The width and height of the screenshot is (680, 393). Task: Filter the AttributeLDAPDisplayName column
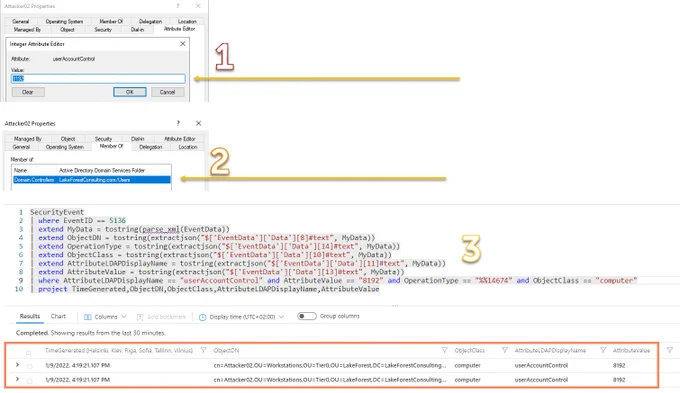(602, 350)
